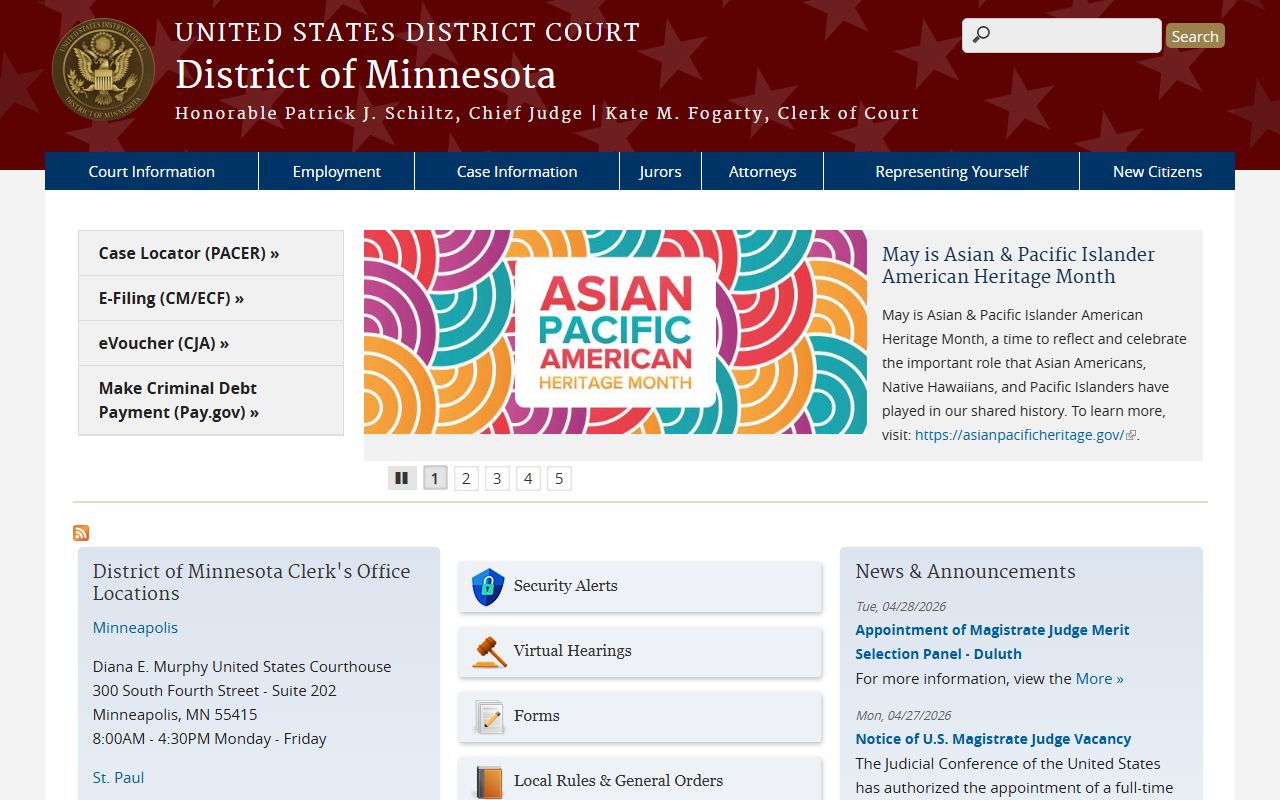Click the Forms notepad icon
Viewport: 1280px width, 800px height.
[489, 717]
